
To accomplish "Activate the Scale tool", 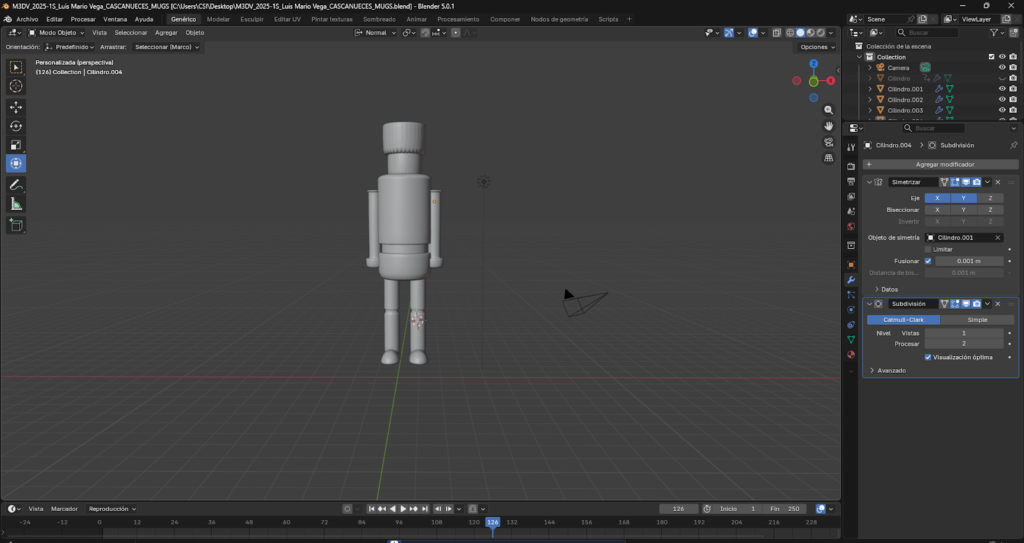I will (x=16, y=145).
